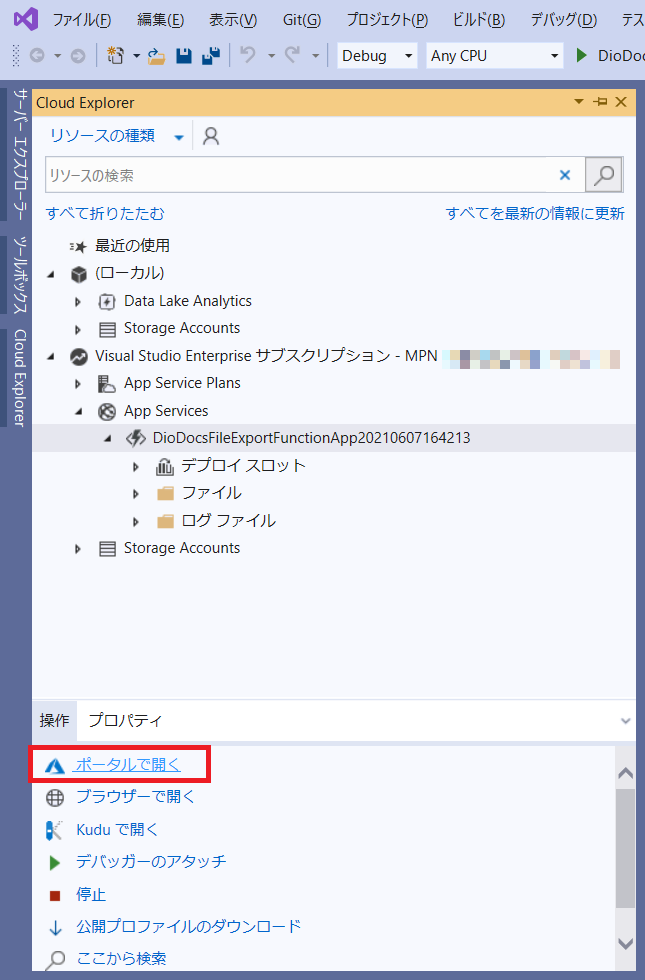Click the デプロイ スロット icon
Screen dimensions: 645x980
coord(165,466)
